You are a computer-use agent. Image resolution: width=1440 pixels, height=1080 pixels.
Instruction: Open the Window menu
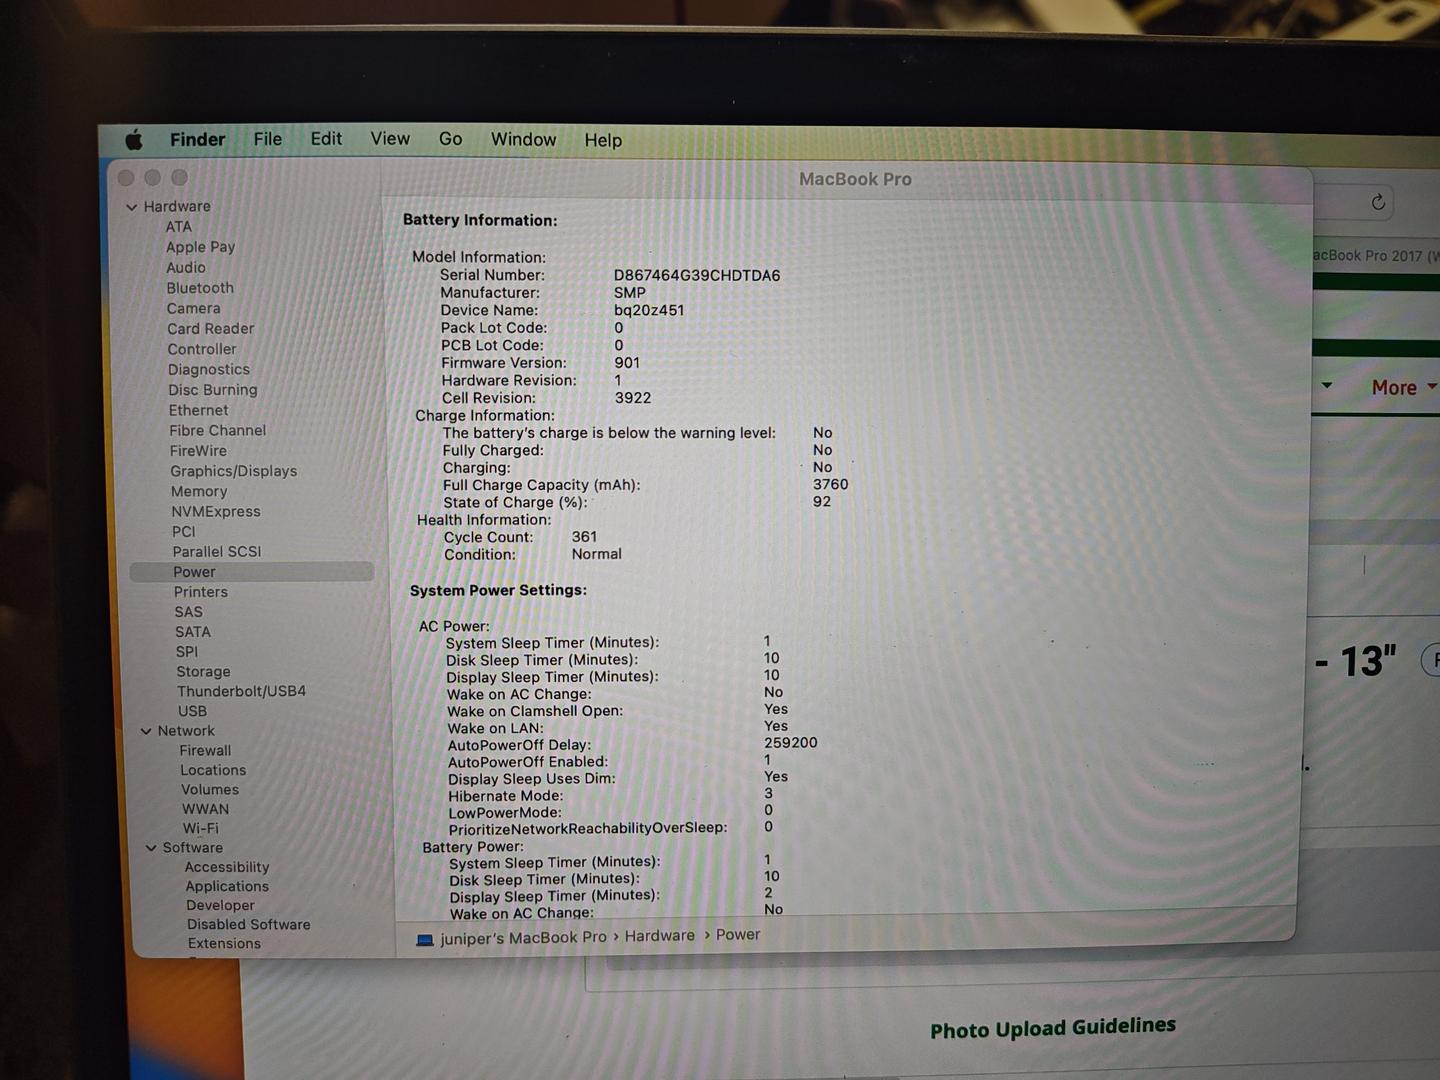coord(523,140)
